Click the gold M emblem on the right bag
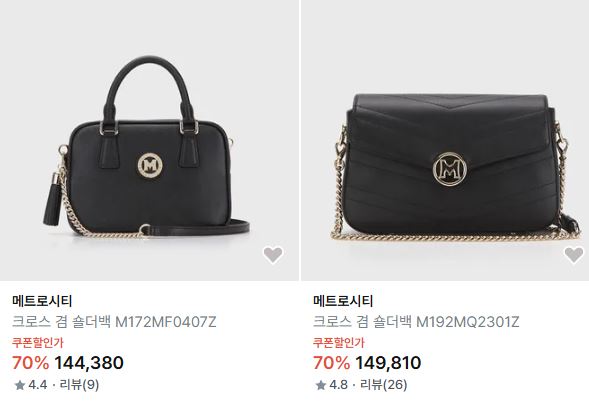The image size is (589, 406). (450, 169)
